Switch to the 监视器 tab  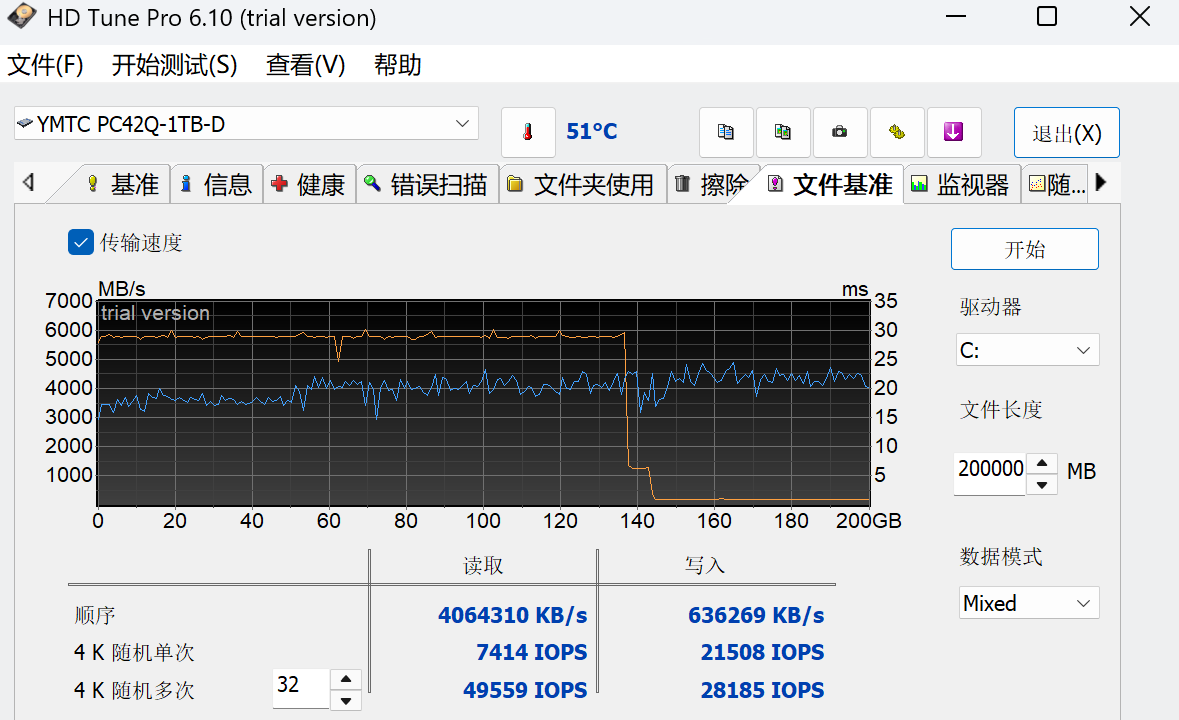tap(961, 184)
